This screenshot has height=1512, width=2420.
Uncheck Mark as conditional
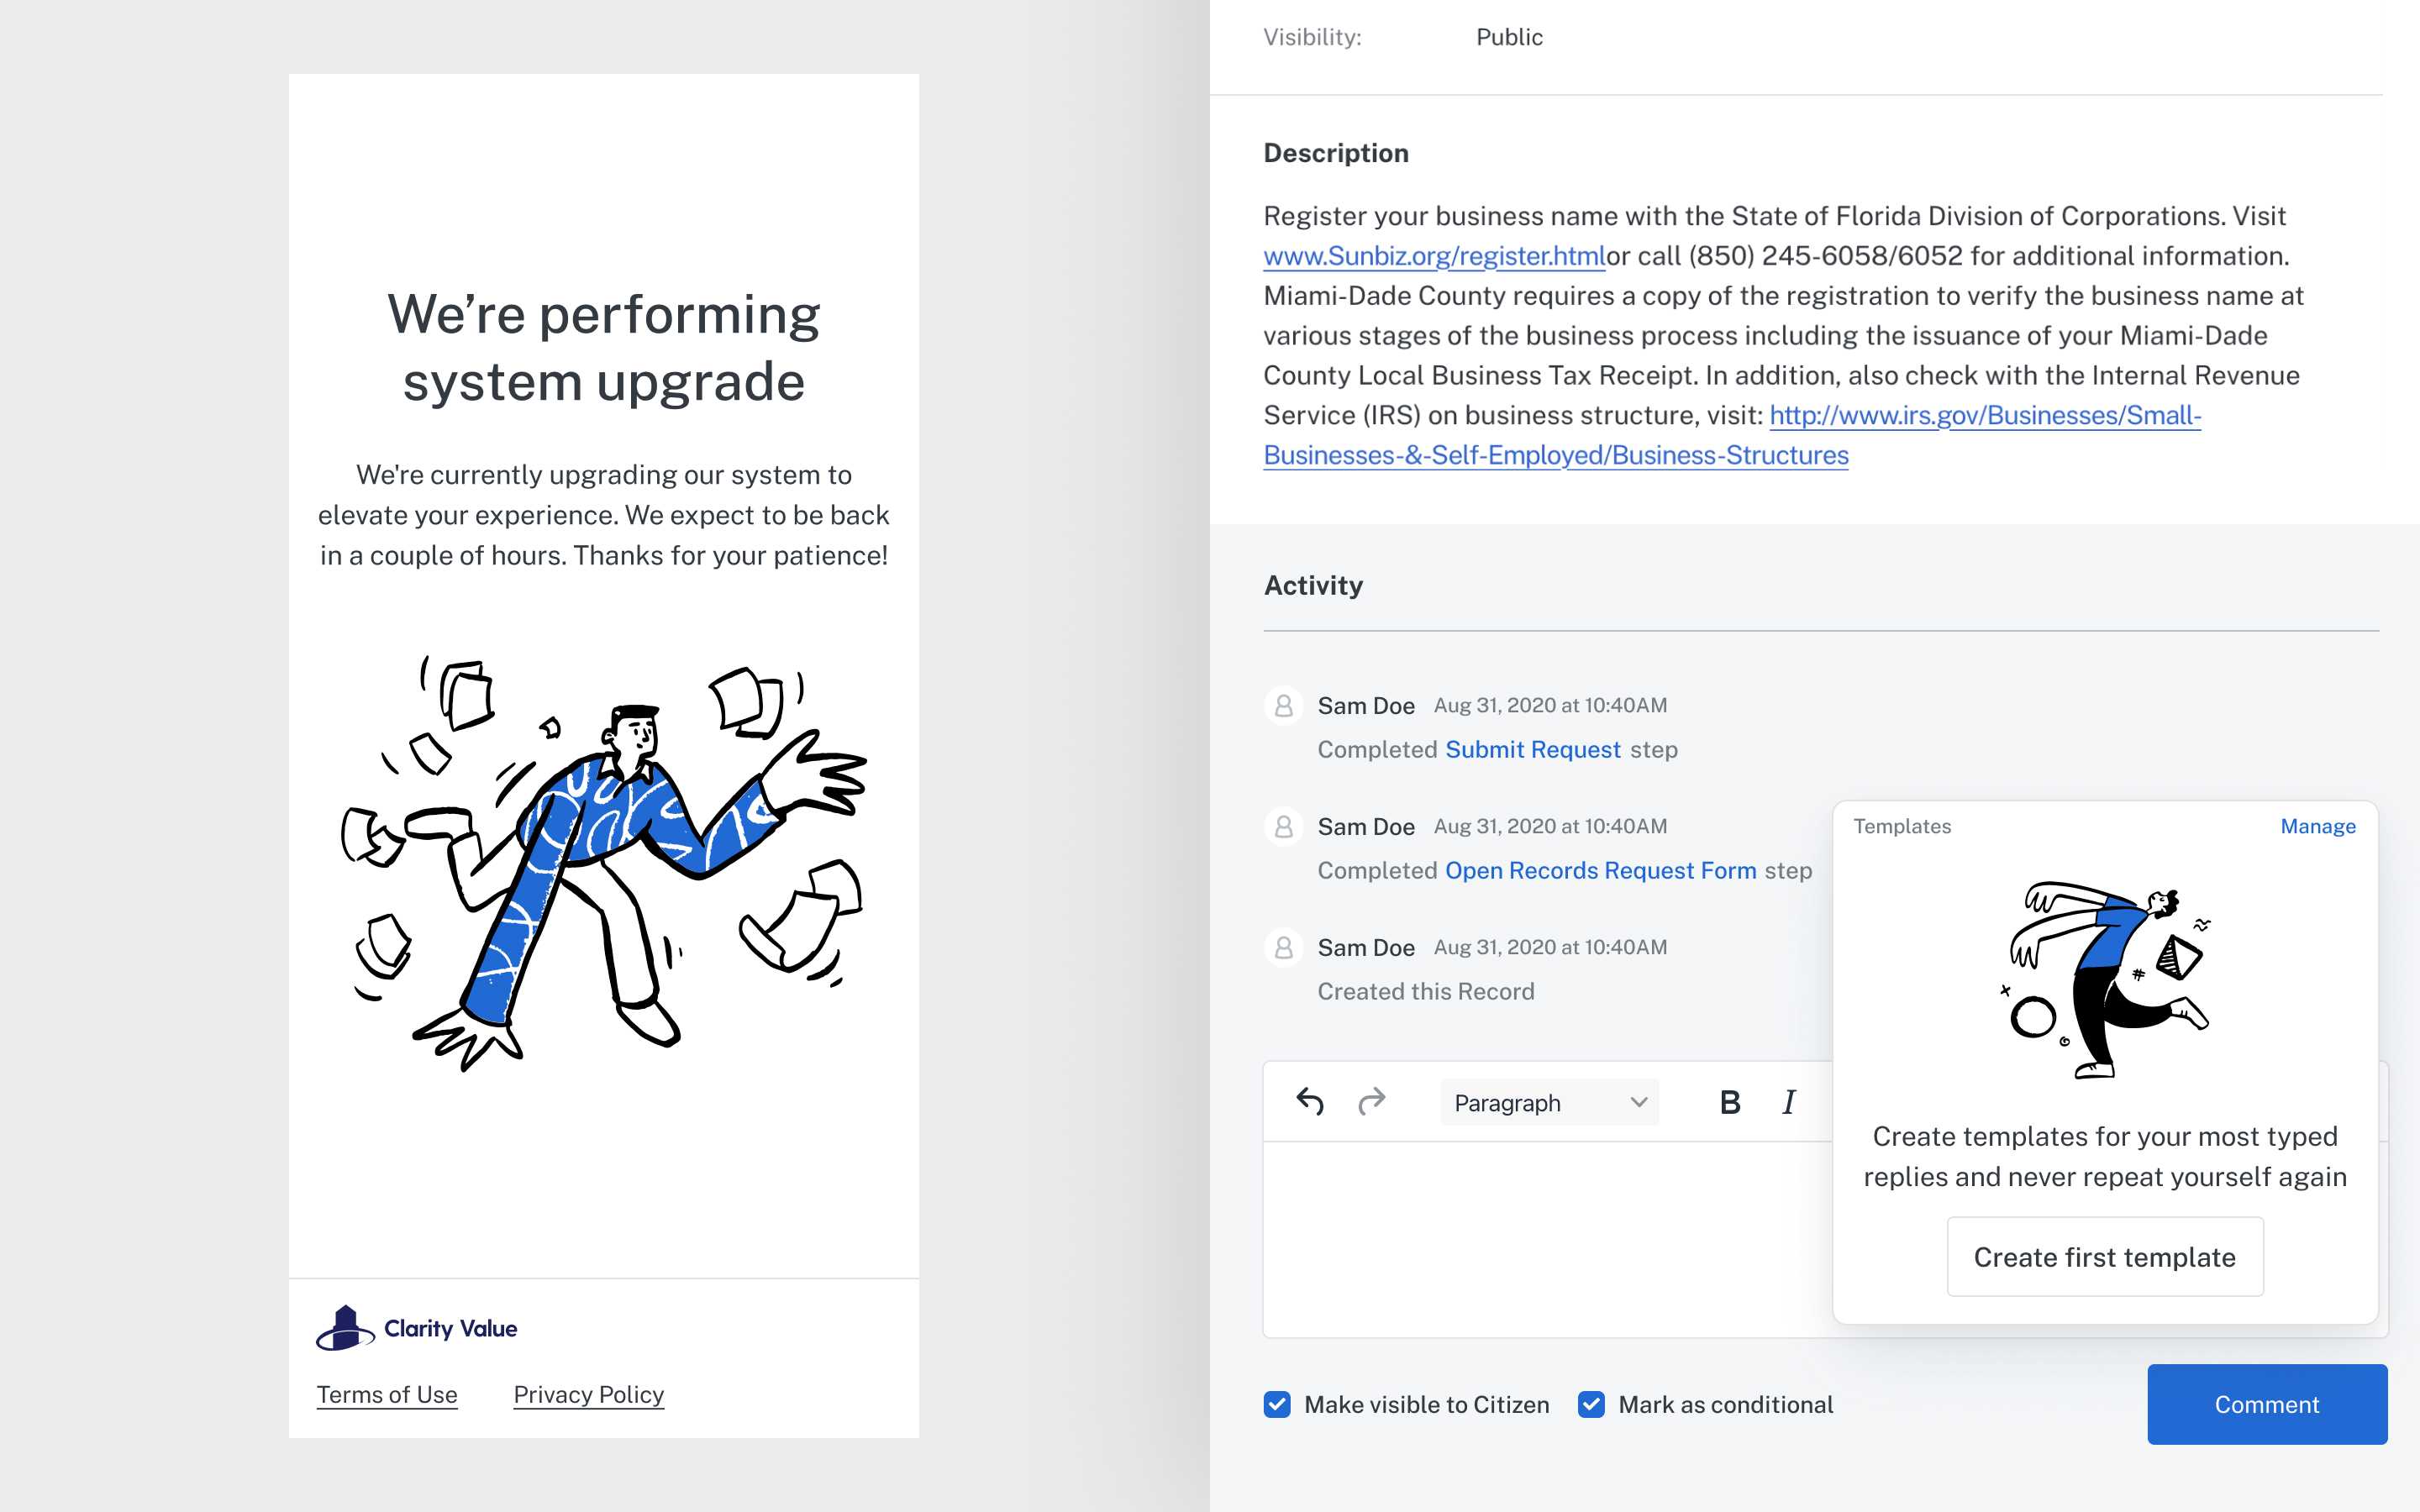coord(1591,1404)
